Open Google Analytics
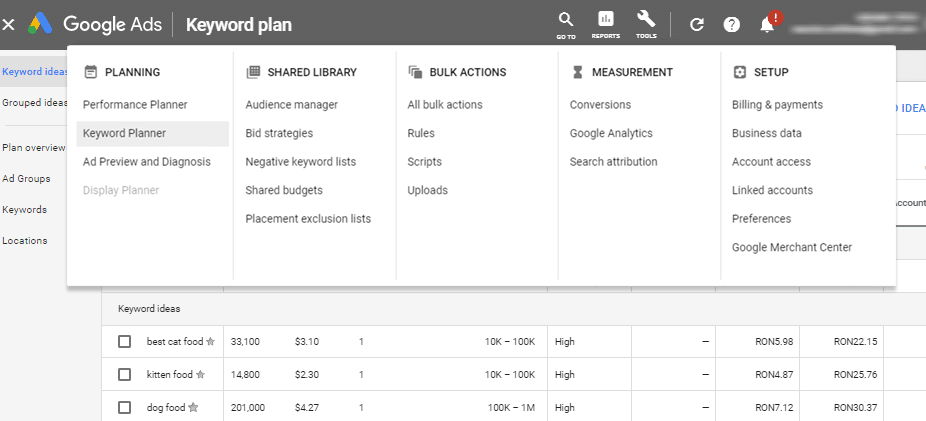Screen dimensions: 926x421 [x=611, y=133]
